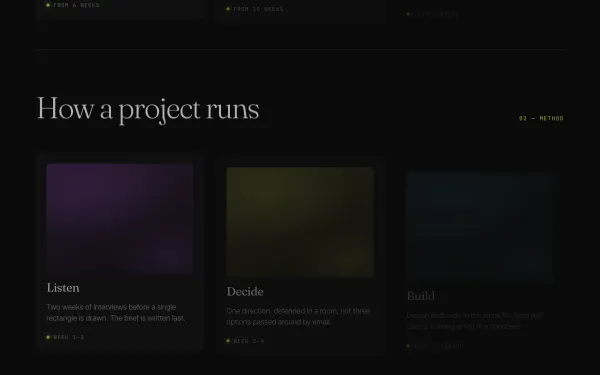Open the dark blue Build card image
The width and height of the screenshot is (600, 375).
pyautogui.click(x=480, y=227)
